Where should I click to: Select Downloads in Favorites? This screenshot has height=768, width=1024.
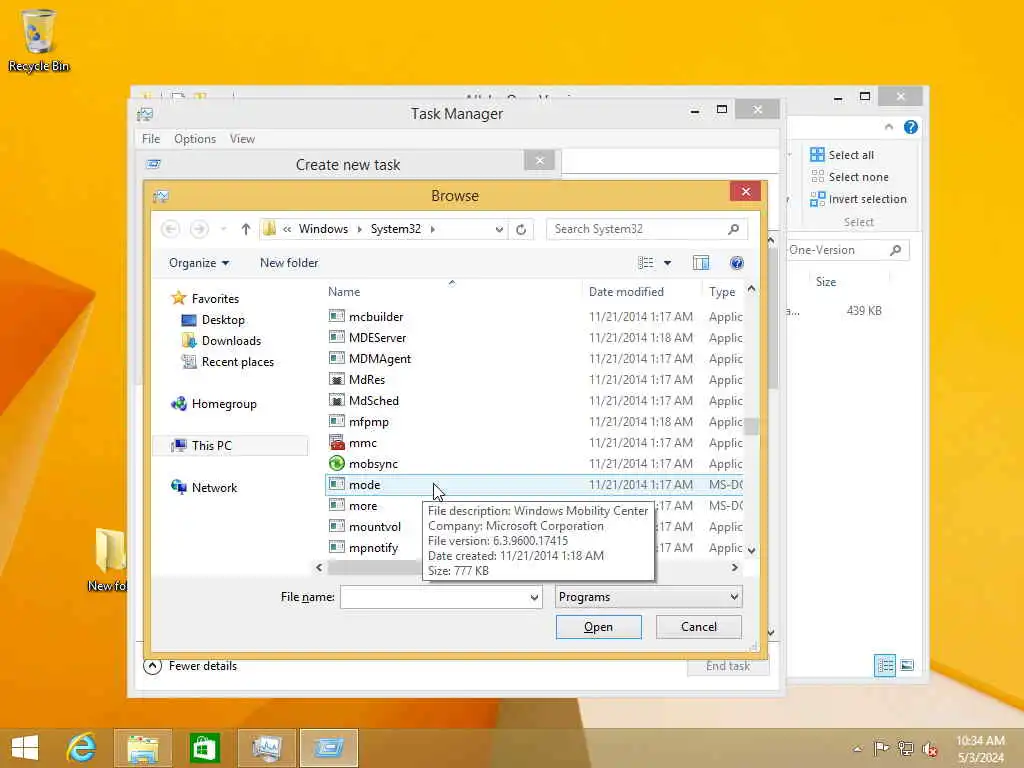231,340
